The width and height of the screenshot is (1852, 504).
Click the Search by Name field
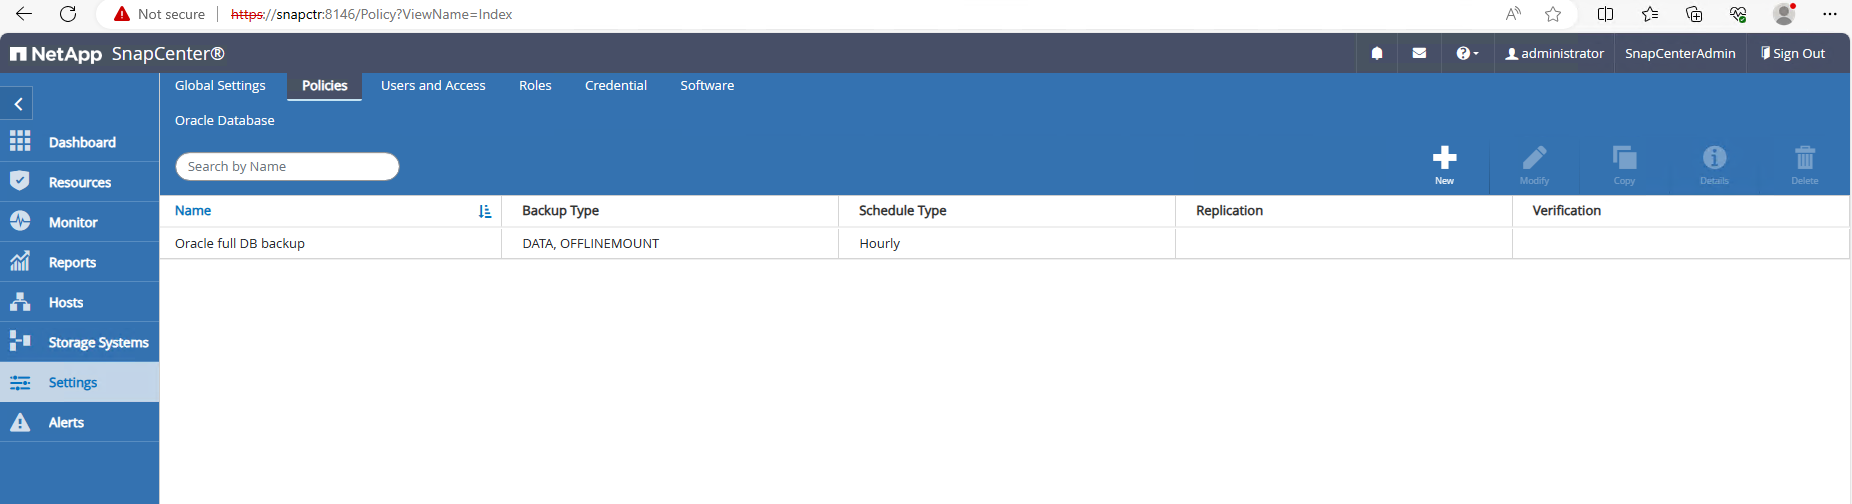(287, 167)
